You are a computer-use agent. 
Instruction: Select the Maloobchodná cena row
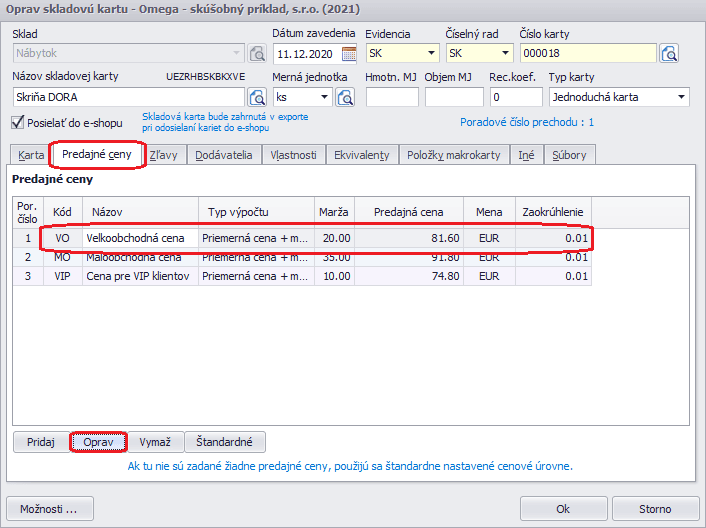click(x=137, y=258)
